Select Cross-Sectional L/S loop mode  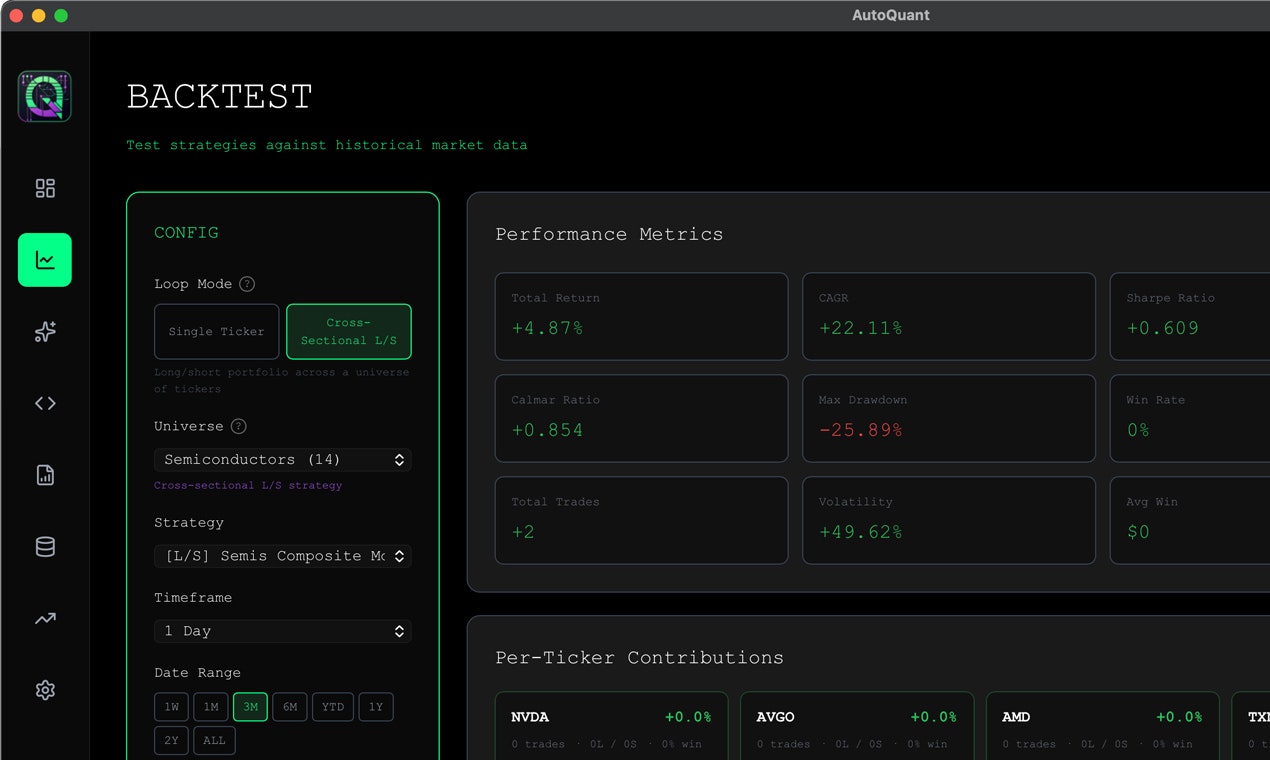[x=349, y=331]
